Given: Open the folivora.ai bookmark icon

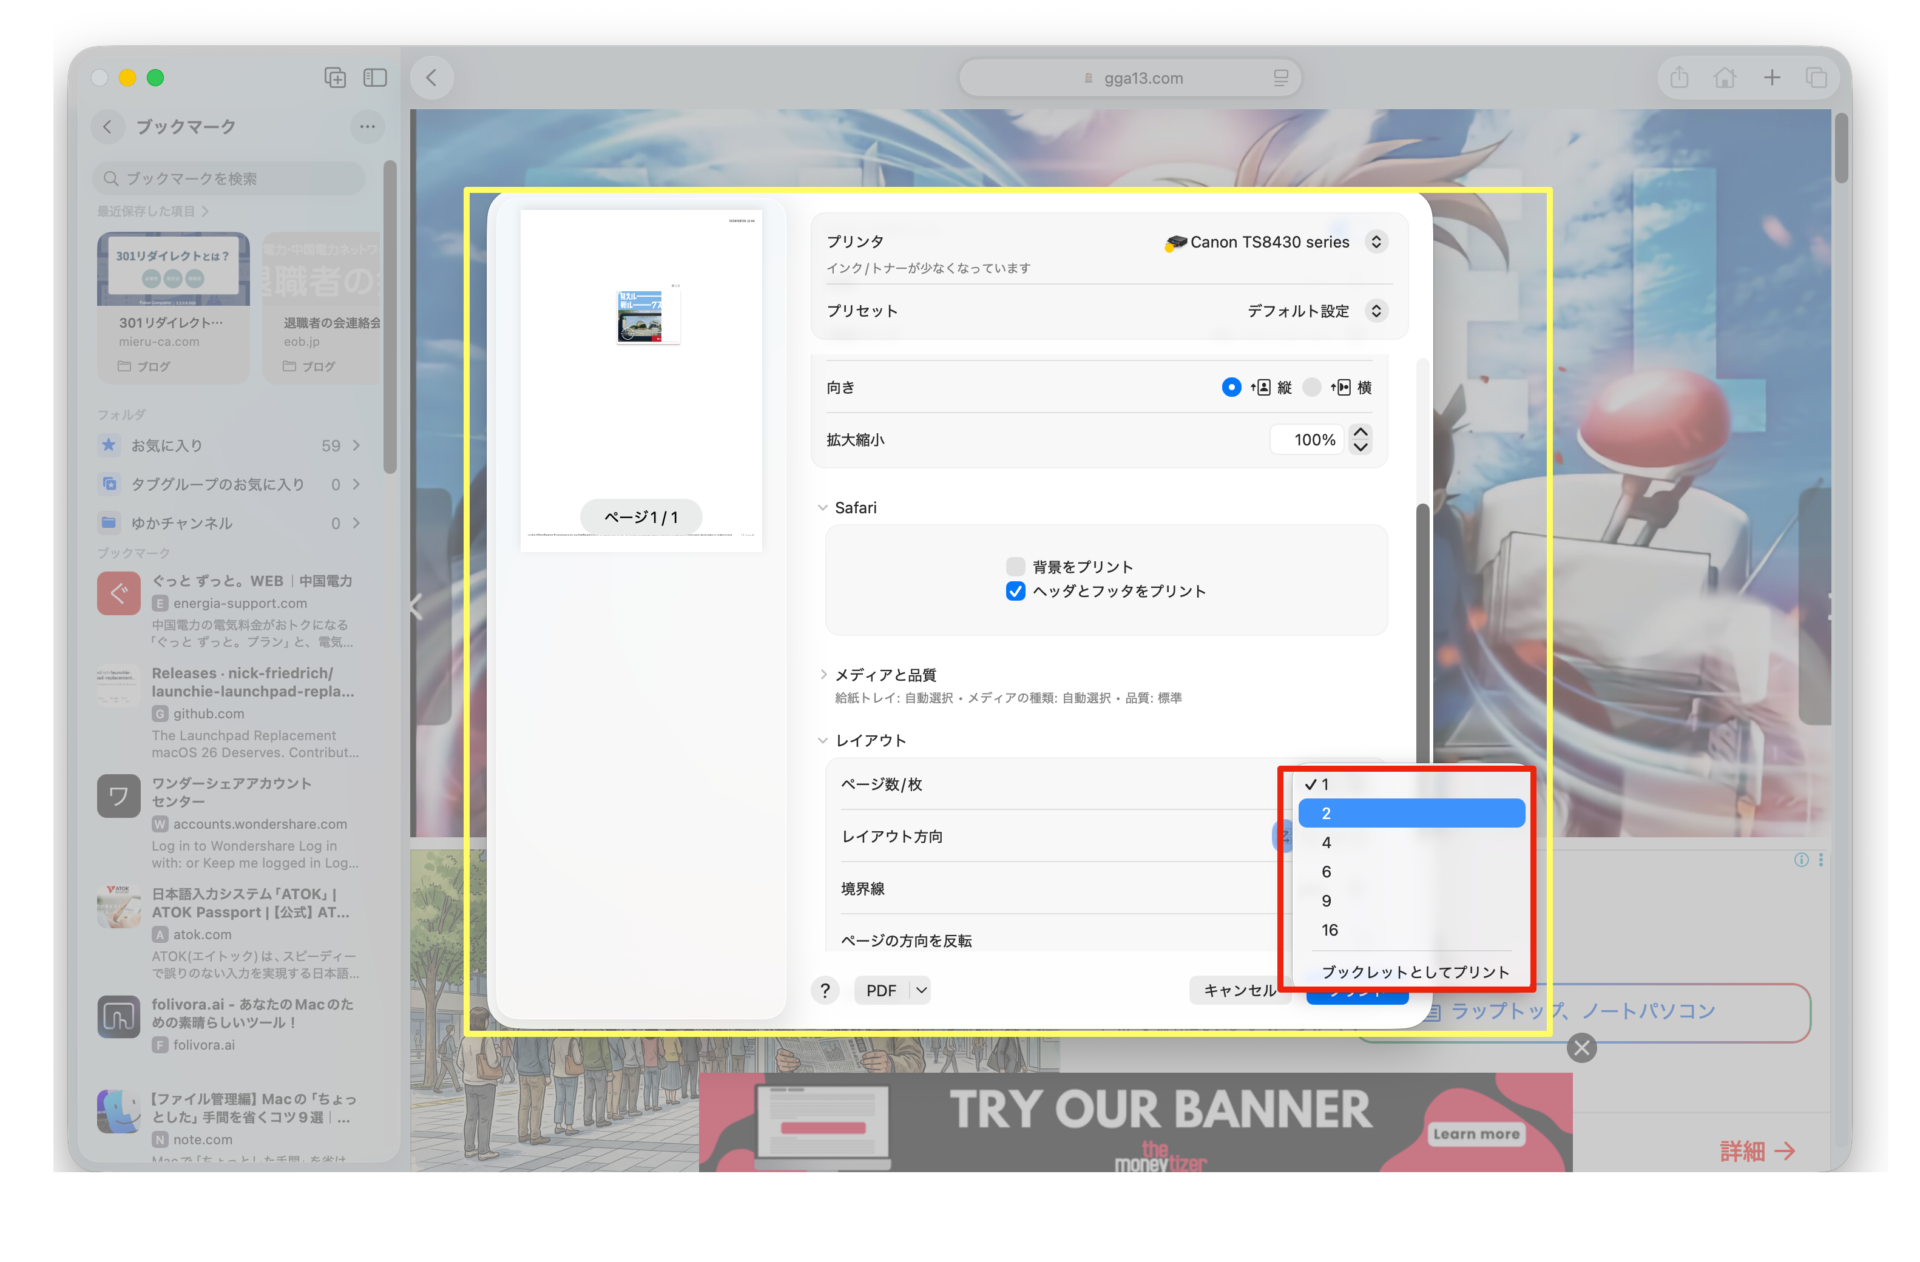Looking at the screenshot, I should point(118,1017).
